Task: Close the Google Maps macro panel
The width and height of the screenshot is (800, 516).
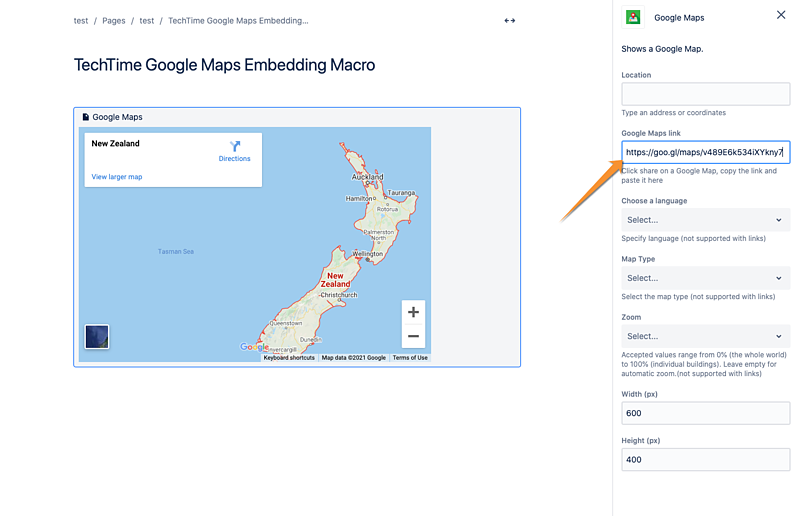Action: click(x=781, y=15)
